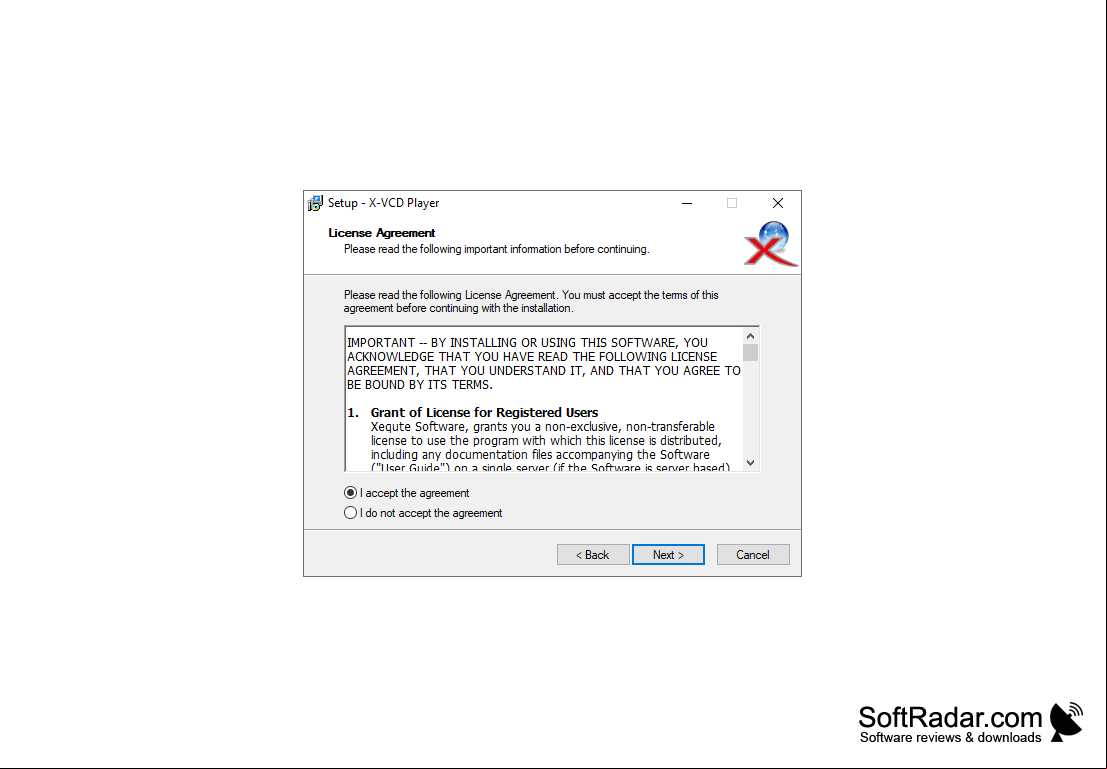Click the Setup installer icon in title bar
This screenshot has width=1107, height=769.
(315, 203)
